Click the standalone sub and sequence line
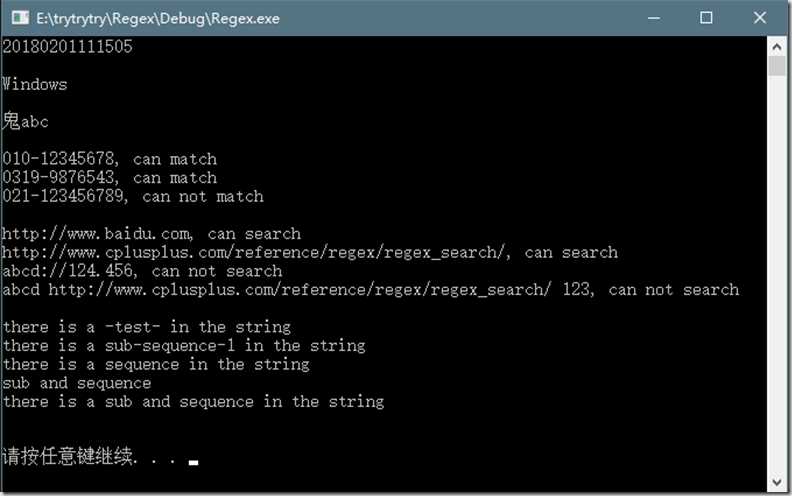 [x=77, y=383]
